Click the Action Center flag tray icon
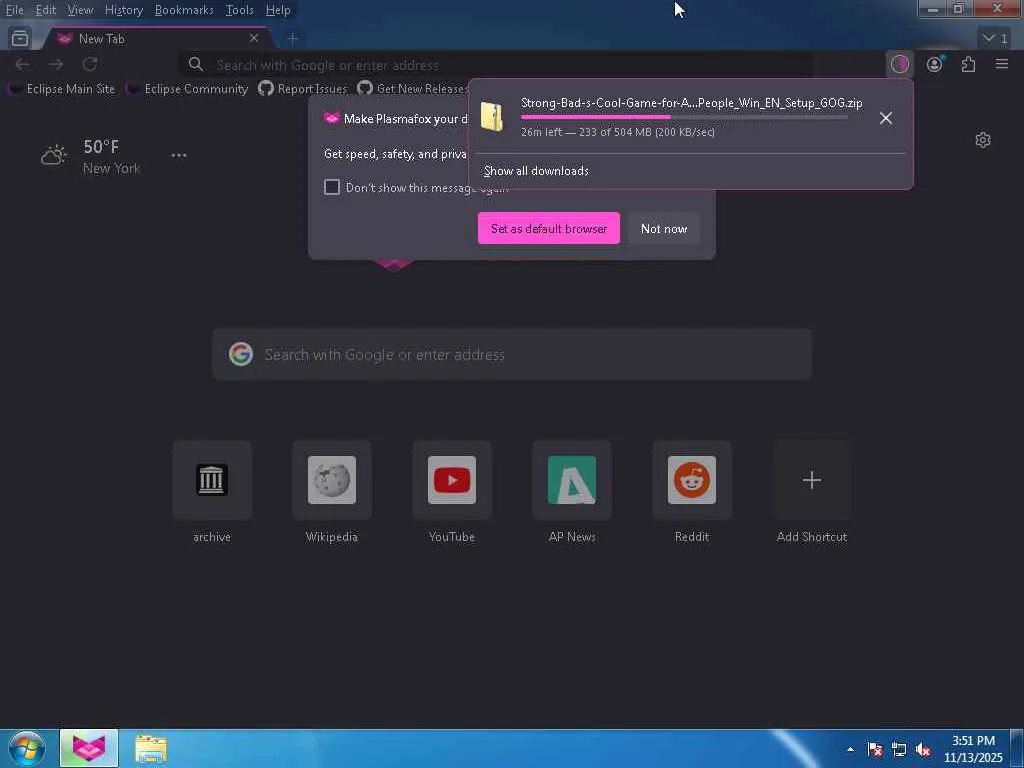This screenshot has height=768, width=1024. click(x=874, y=749)
